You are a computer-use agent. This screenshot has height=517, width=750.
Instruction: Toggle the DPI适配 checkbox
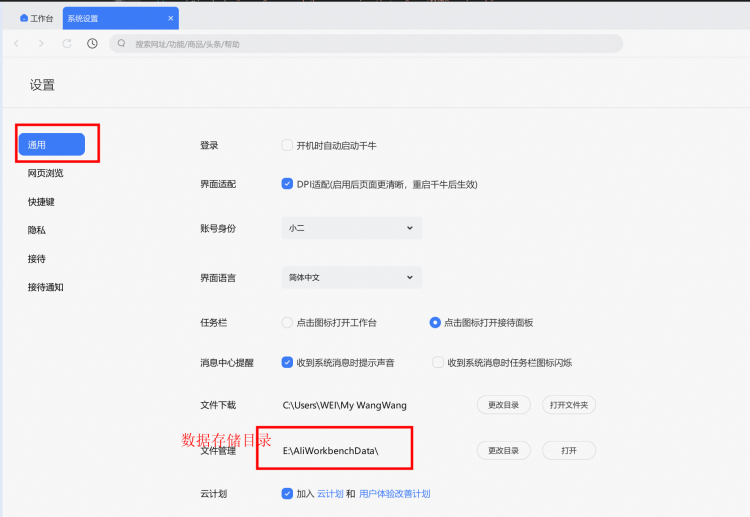(287, 184)
